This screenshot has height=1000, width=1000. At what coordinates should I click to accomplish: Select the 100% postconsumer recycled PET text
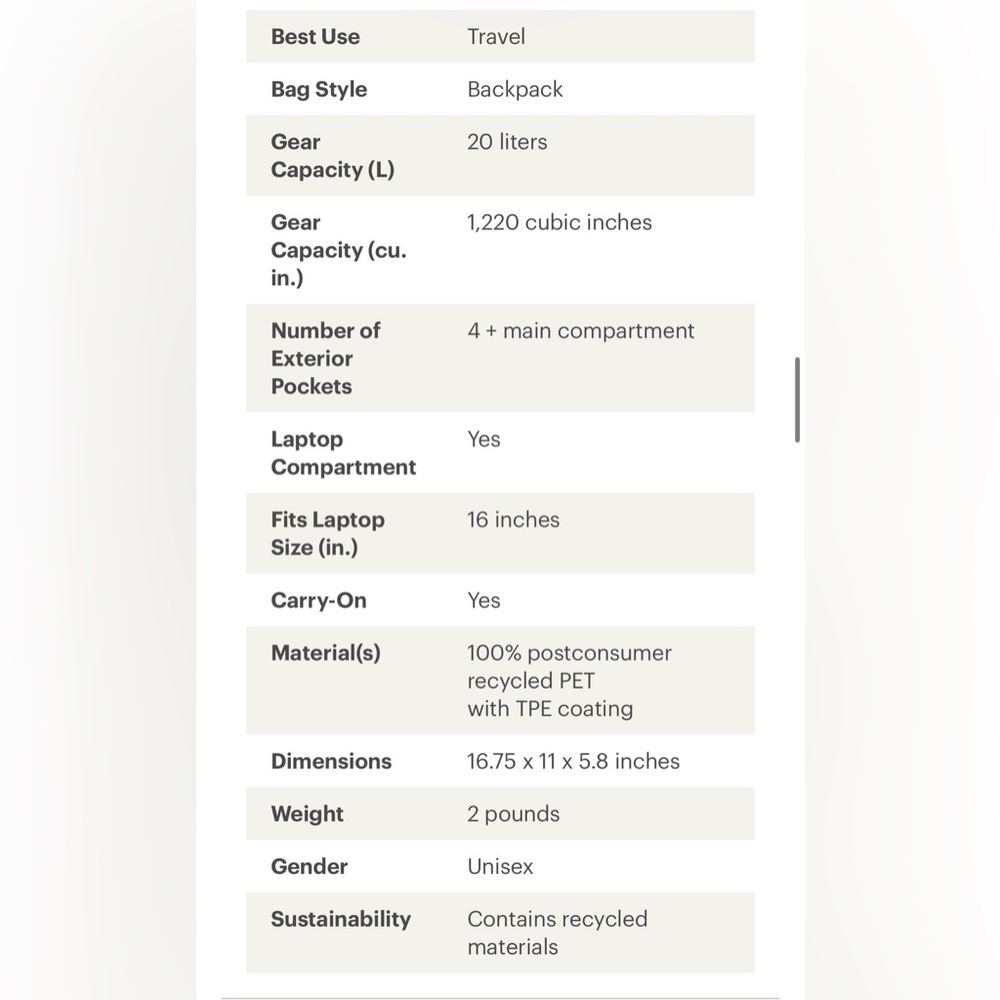pos(569,667)
